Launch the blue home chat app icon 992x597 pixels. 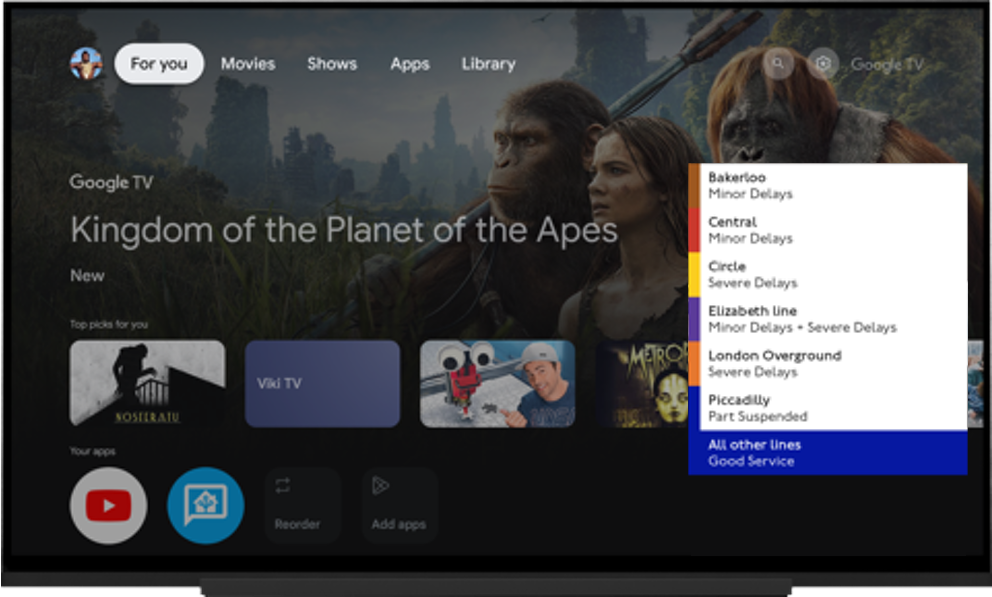[x=206, y=505]
